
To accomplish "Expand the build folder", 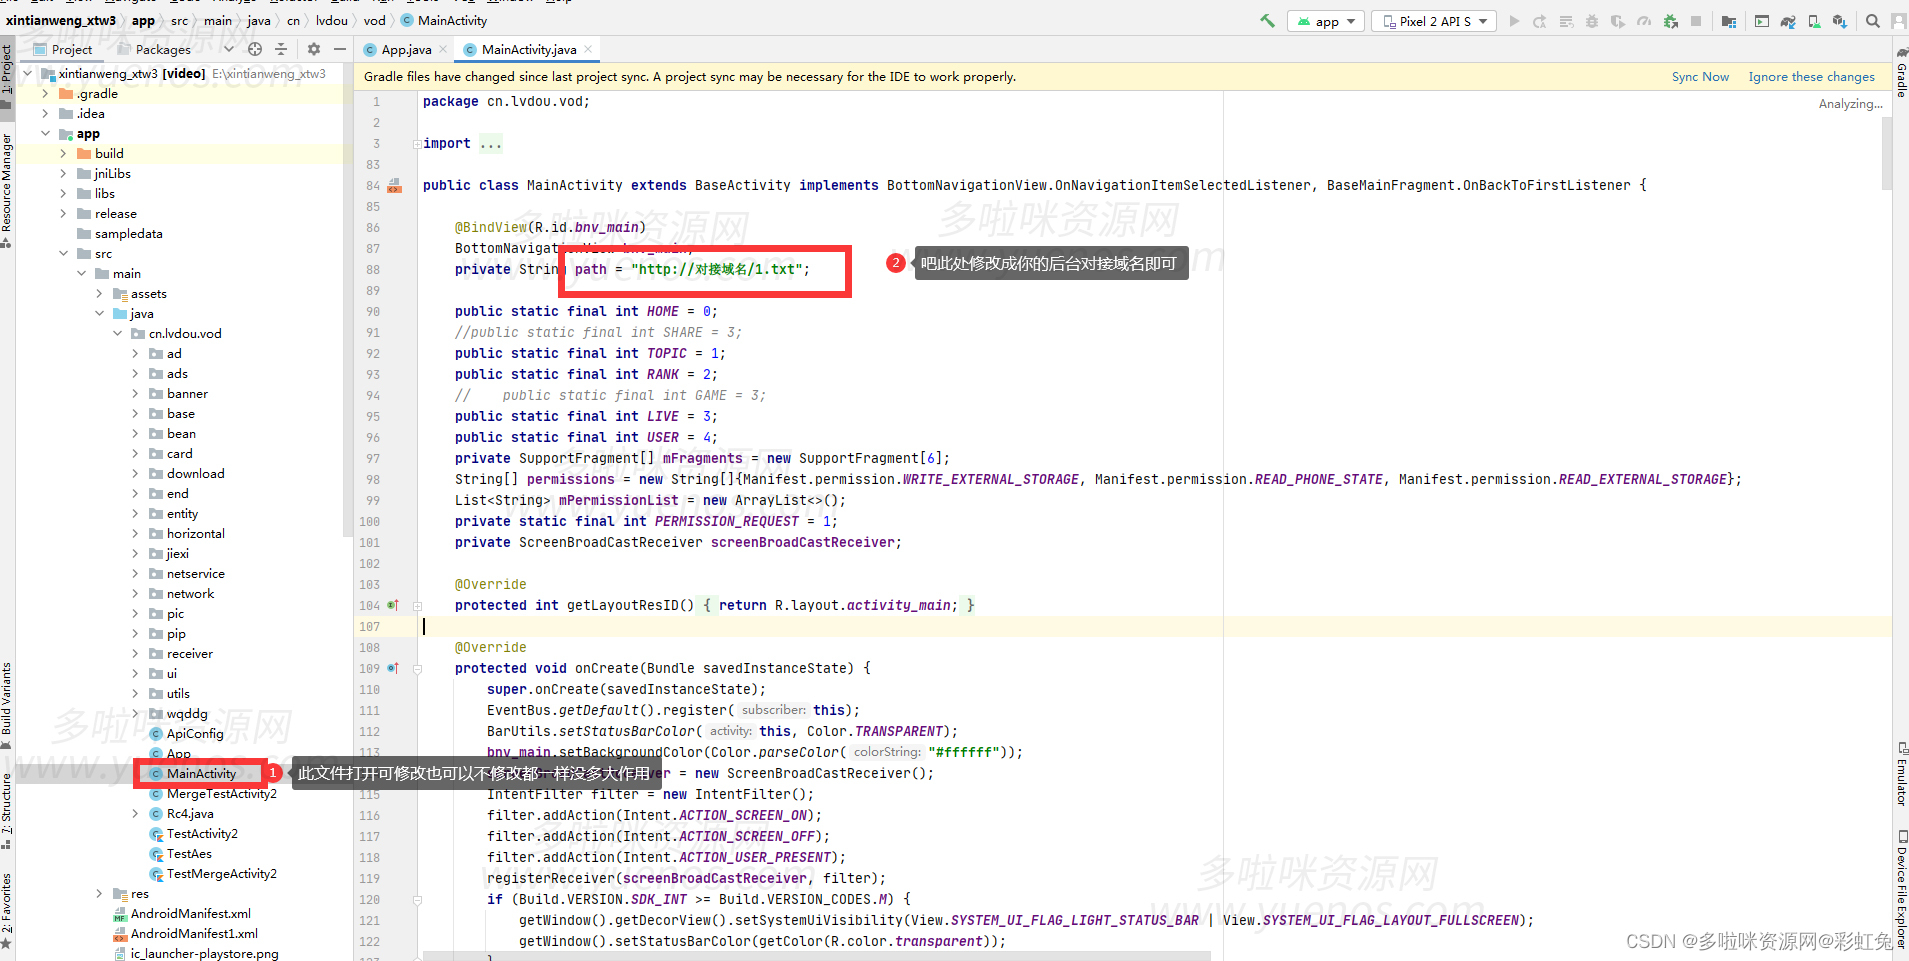I will point(63,153).
